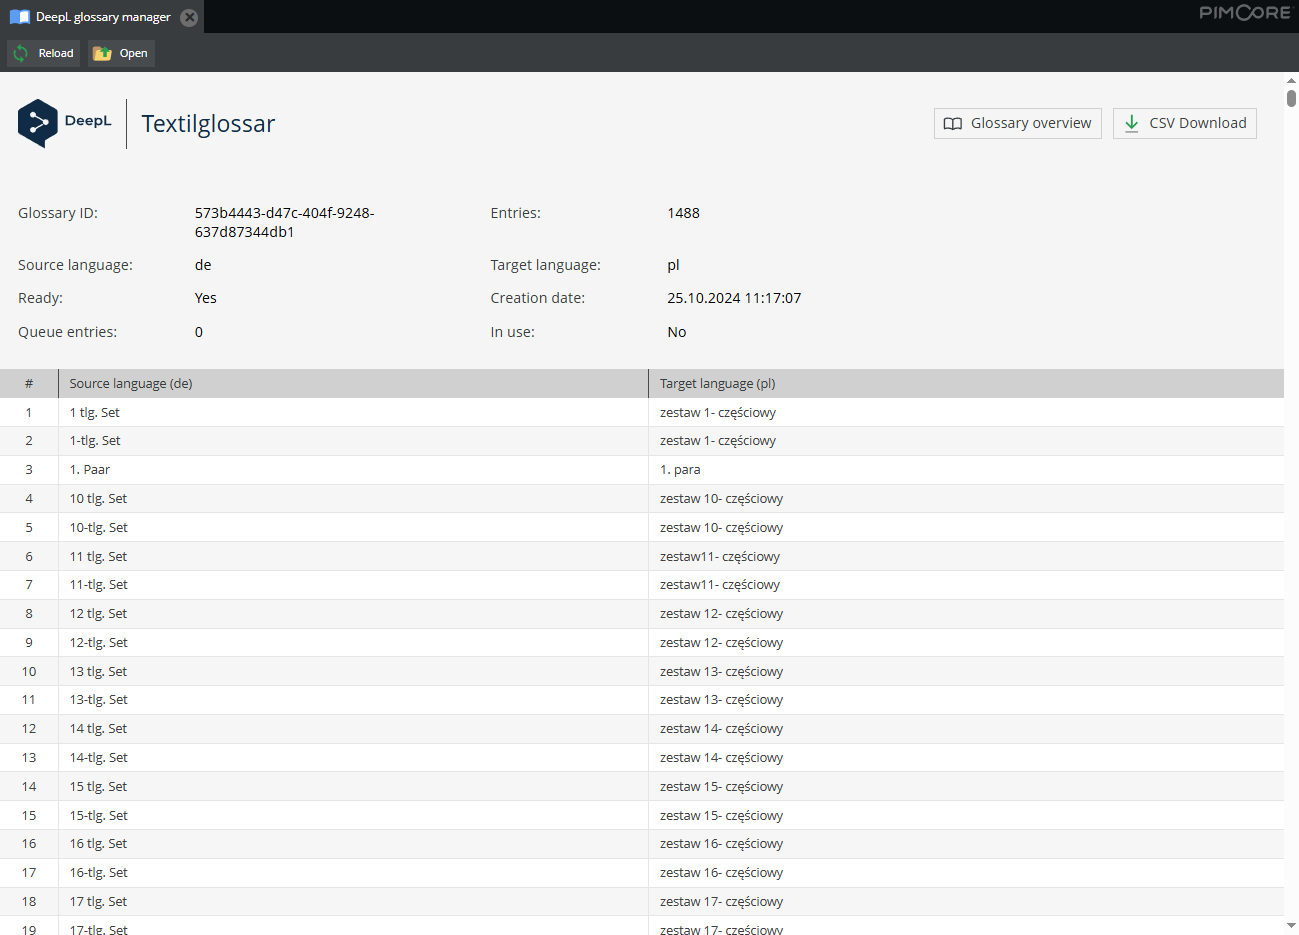
Task: Click source cell '15 tlg. Set'
Action: 354,787
